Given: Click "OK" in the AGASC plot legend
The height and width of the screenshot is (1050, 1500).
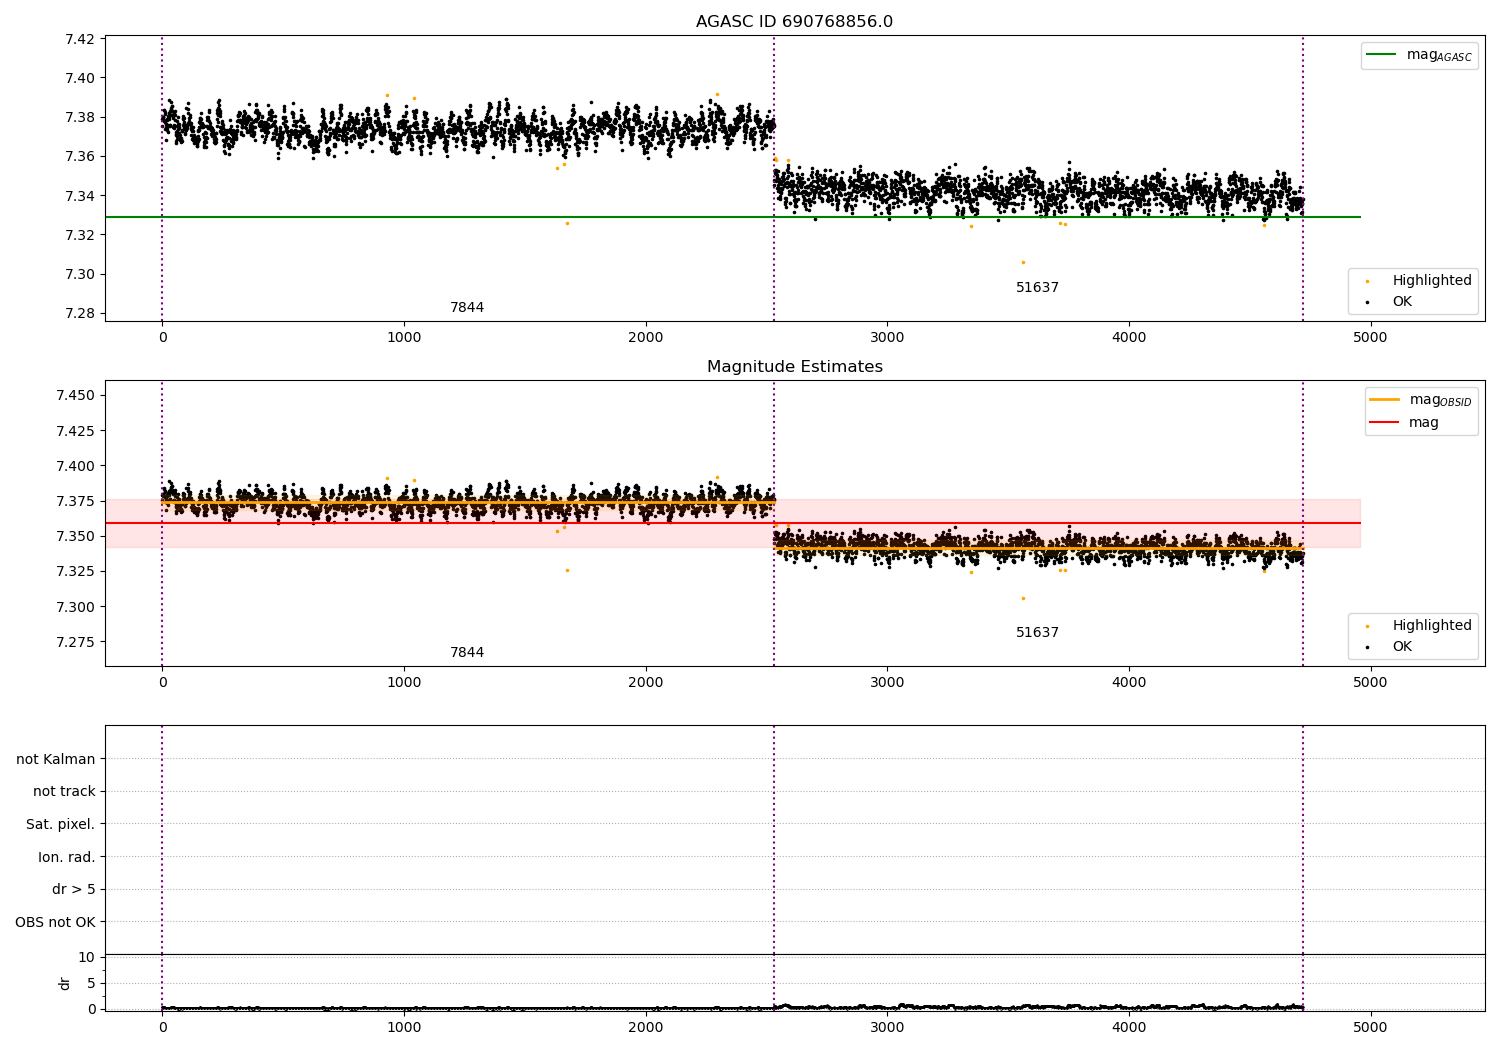Looking at the screenshot, I should pos(1402,302).
